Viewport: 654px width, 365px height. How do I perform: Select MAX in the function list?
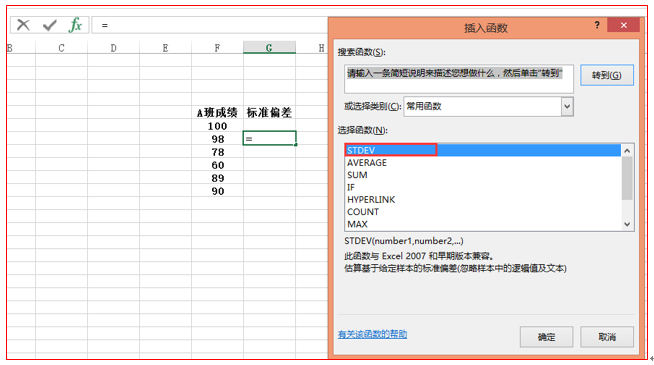coord(483,224)
